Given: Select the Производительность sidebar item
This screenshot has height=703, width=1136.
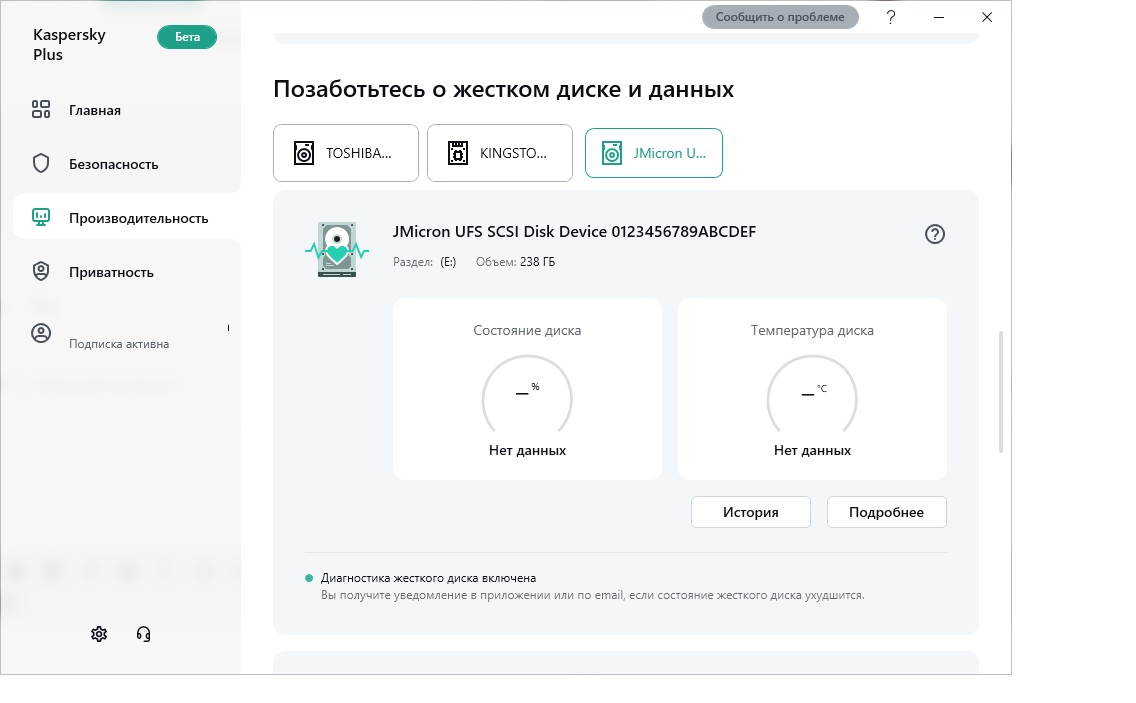Looking at the screenshot, I should pos(127,218).
